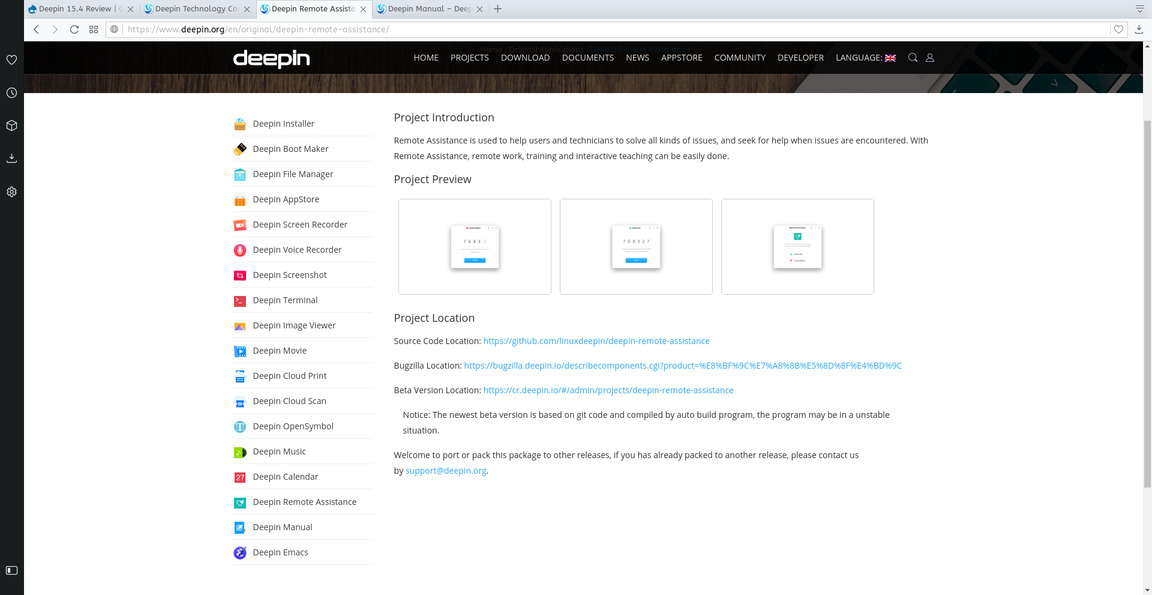Screen dimensions: 1152x595
Task: Open browser settings via the sidebar gear
Action: (x=12, y=192)
